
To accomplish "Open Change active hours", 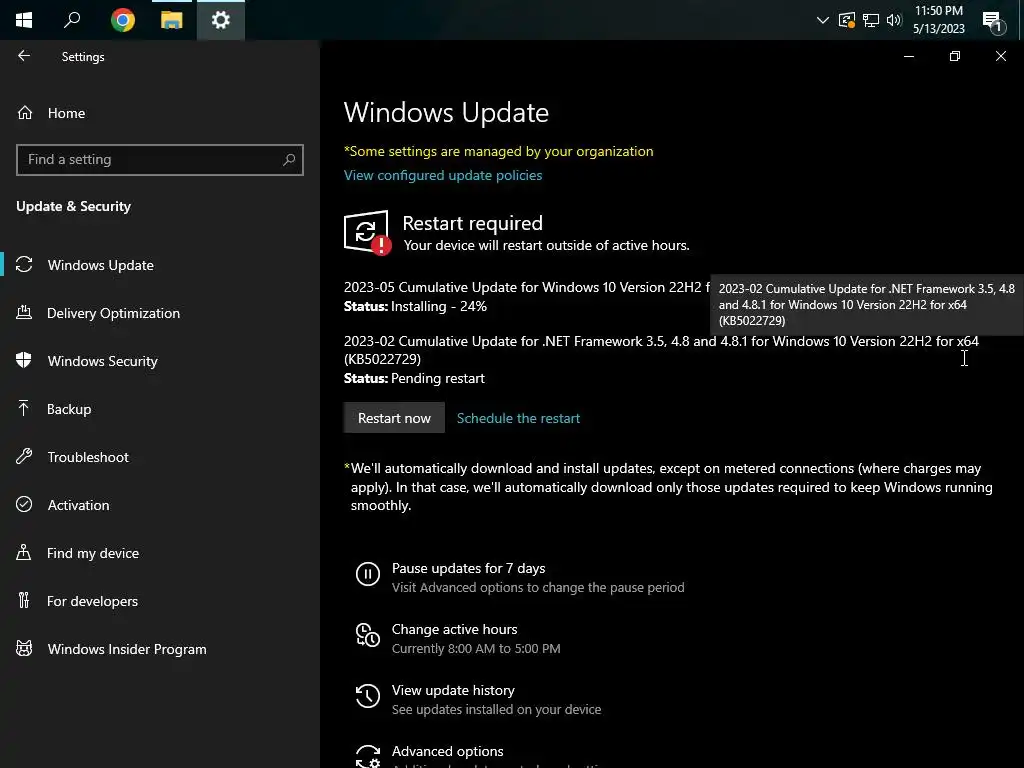I will pos(455,629).
